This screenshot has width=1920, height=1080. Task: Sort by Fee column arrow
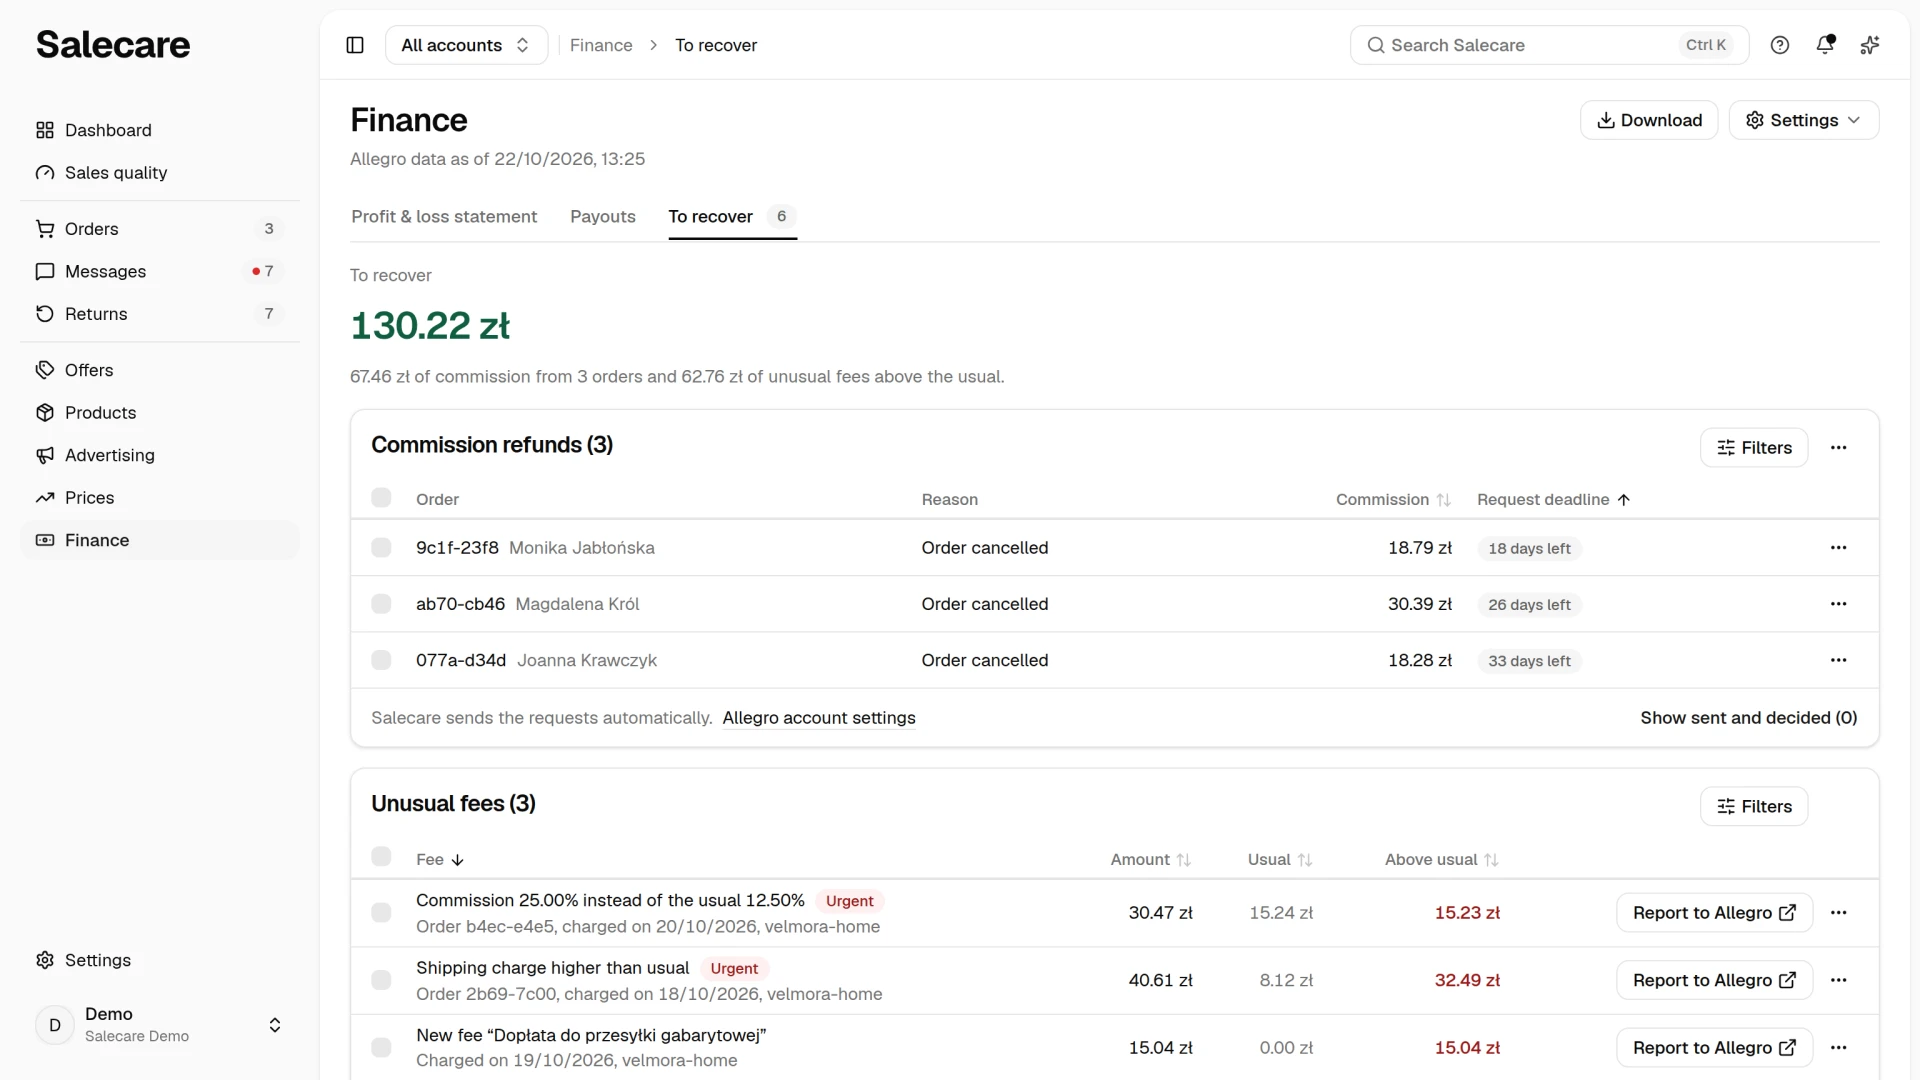(457, 860)
